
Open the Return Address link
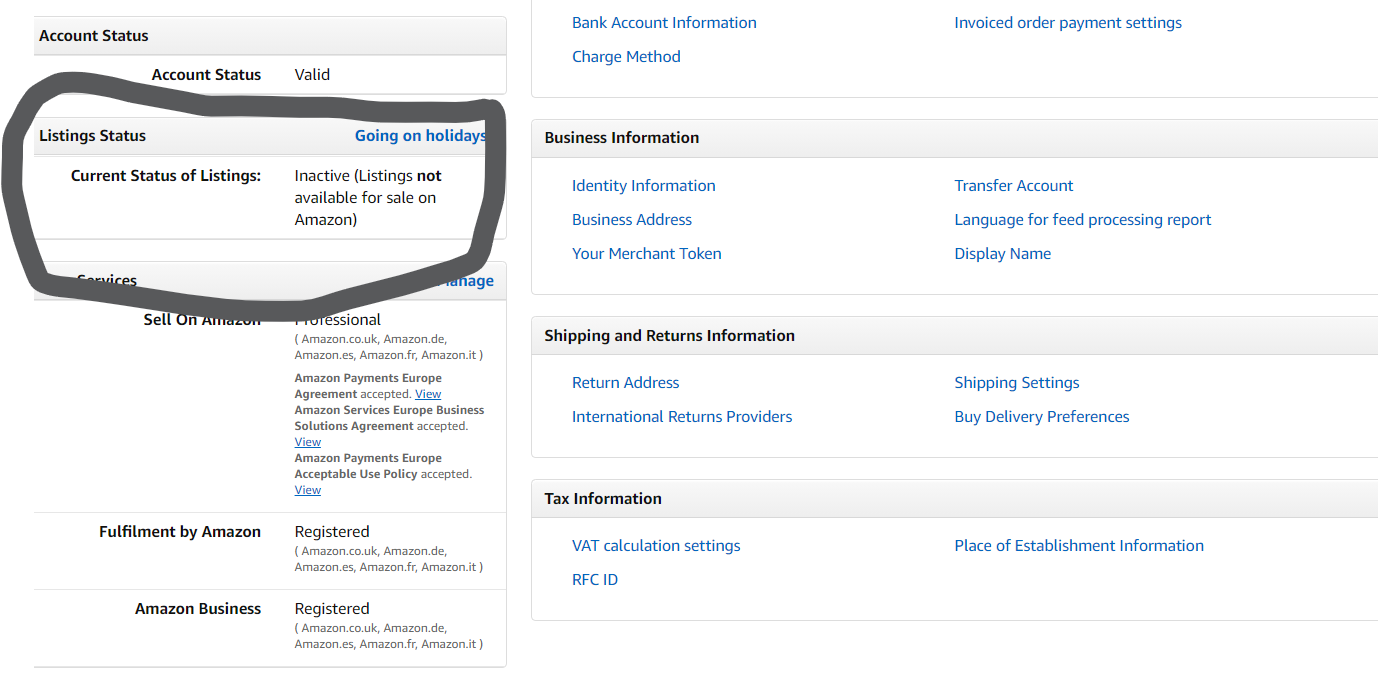point(625,382)
